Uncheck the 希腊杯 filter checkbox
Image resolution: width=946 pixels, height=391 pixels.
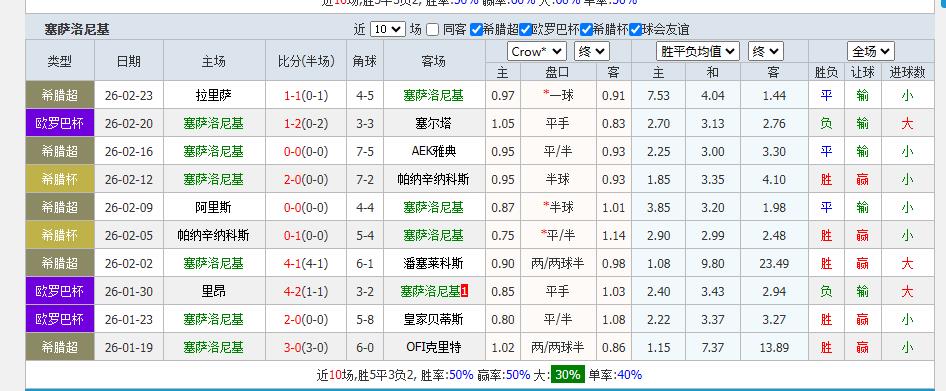pos(586,29)
